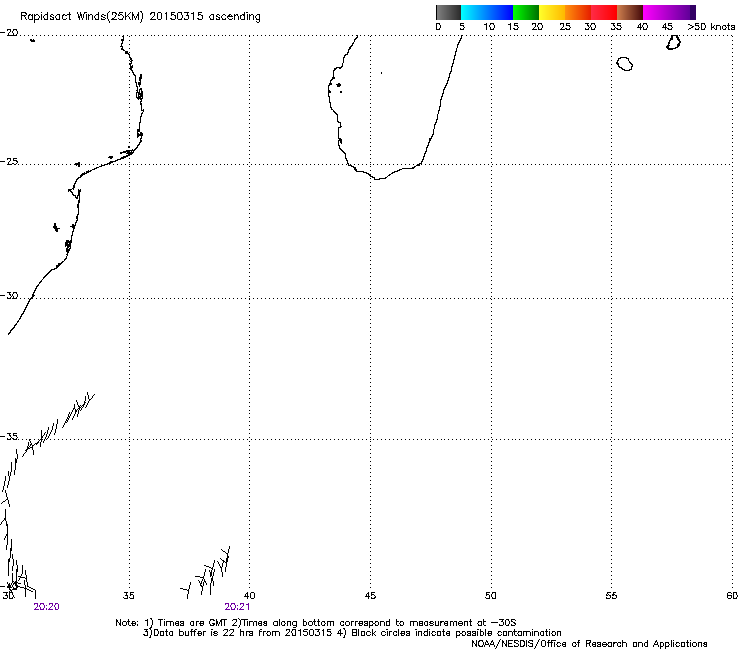Click the title text 'Rapidscat Winds(25KM) 20150315 ascending'
740x650 pixels.
click(140, 17)
